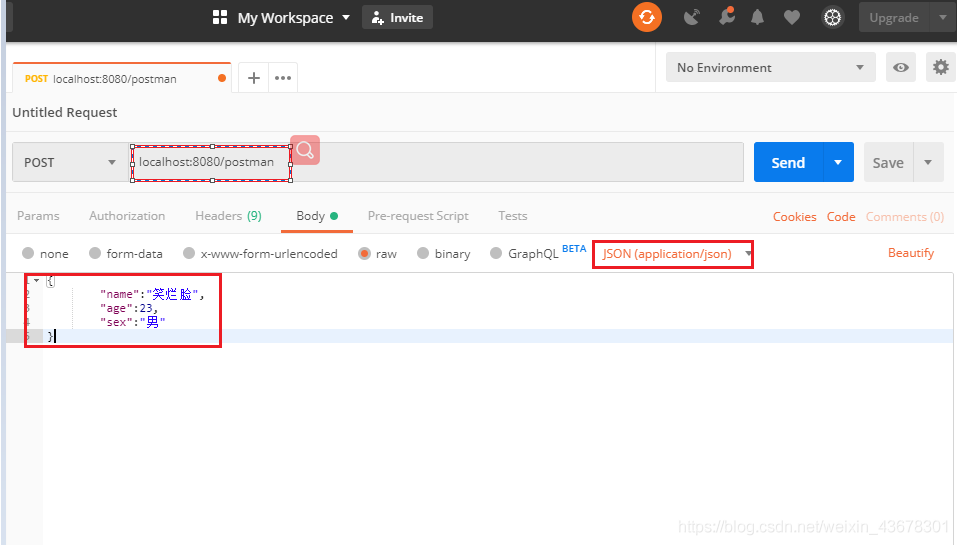The image size is (957, 545).
Task: Click the Untitled Request title
Action: 65,112
